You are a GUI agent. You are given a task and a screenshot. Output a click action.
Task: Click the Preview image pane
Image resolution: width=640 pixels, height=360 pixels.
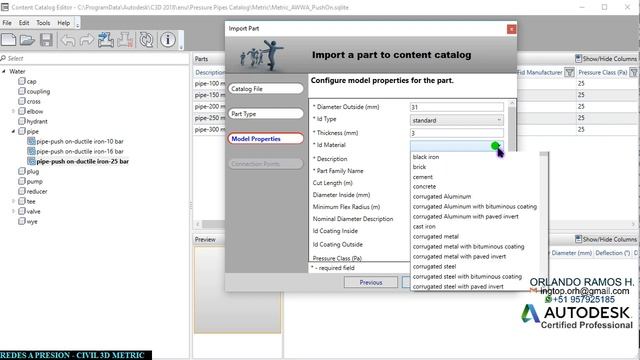(x=237, y=290)
